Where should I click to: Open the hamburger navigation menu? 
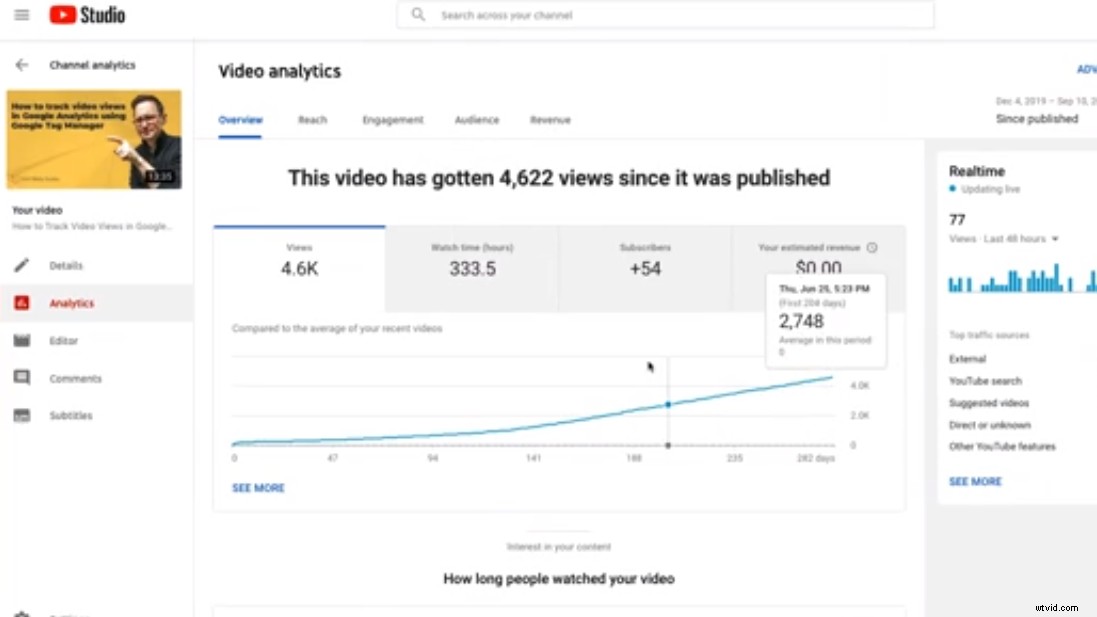(20, 14)
